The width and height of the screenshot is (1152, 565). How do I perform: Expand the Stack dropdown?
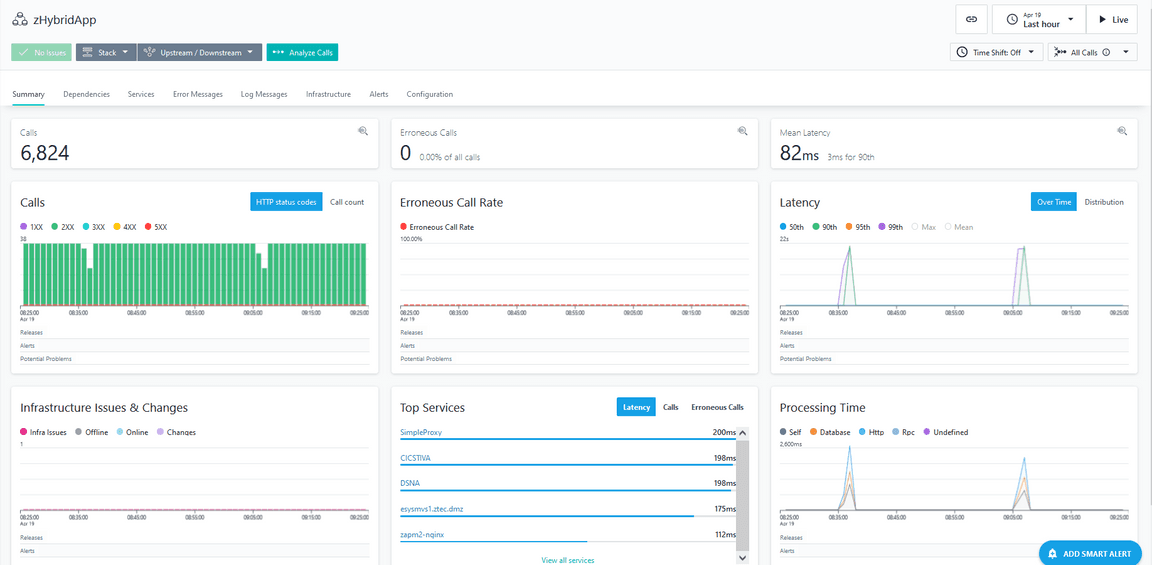pyautogui.click(x=104, y=52)
